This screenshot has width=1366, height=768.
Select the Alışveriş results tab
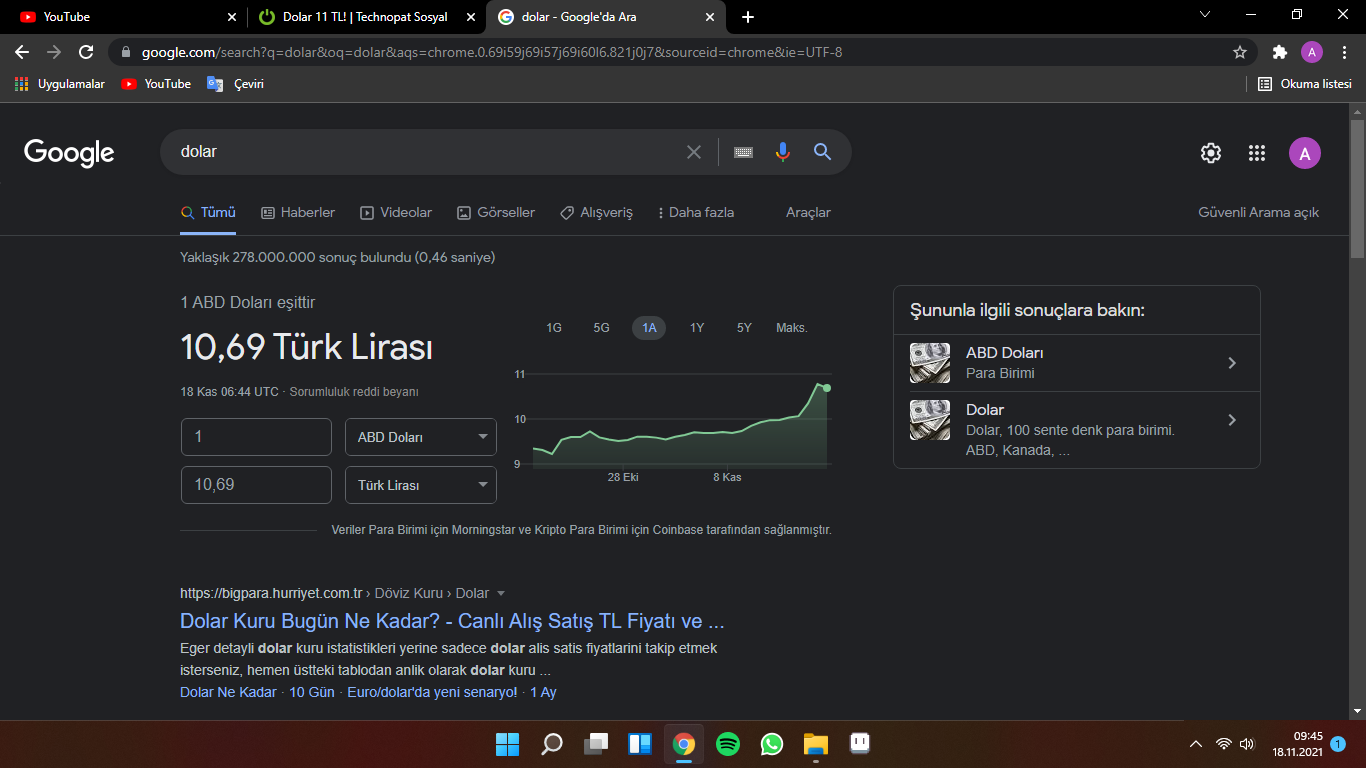(x=597, y=213)
